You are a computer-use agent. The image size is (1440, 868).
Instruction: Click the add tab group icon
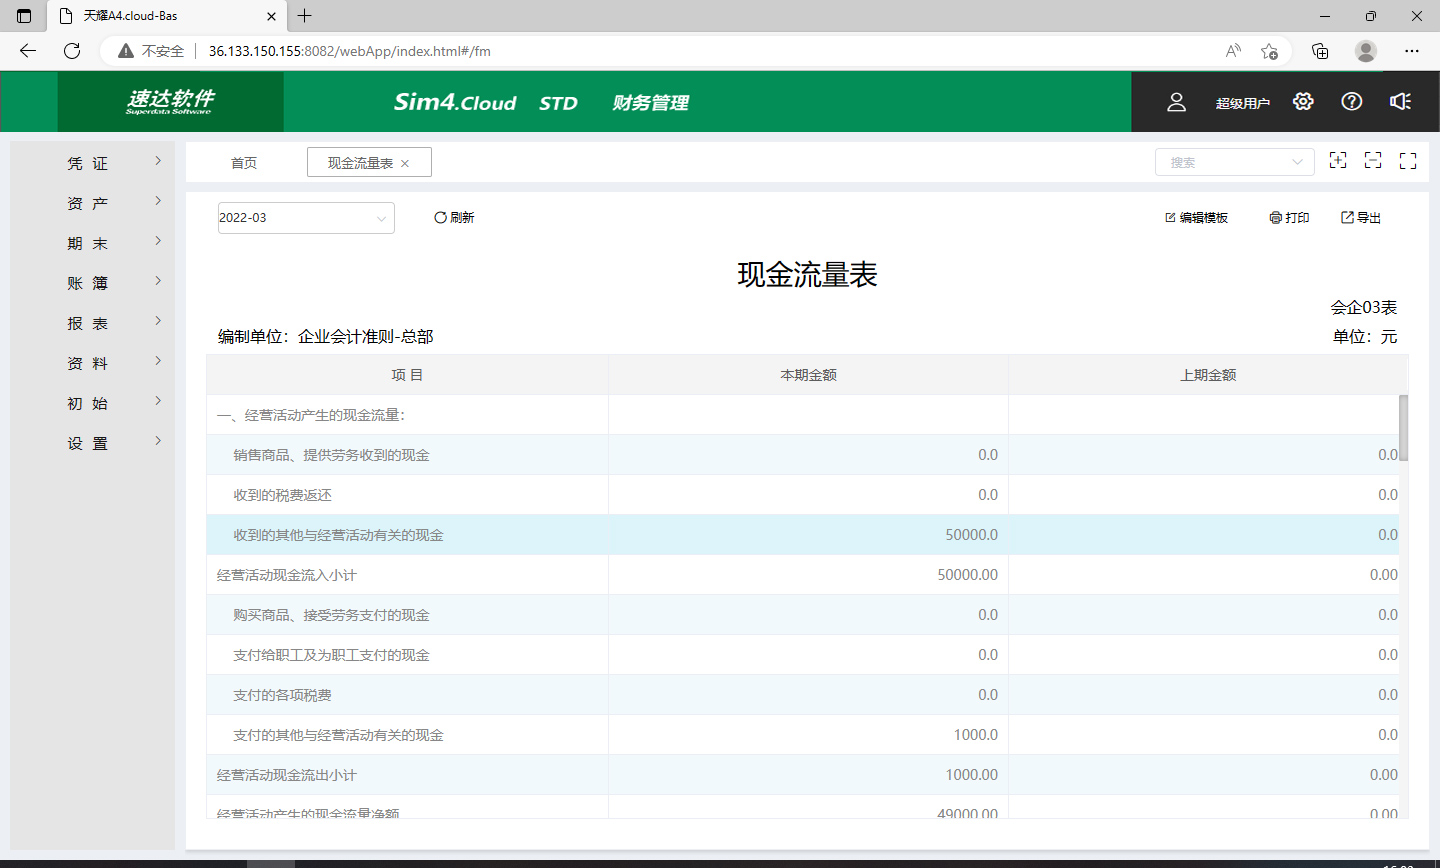[x=1337, y=161]
